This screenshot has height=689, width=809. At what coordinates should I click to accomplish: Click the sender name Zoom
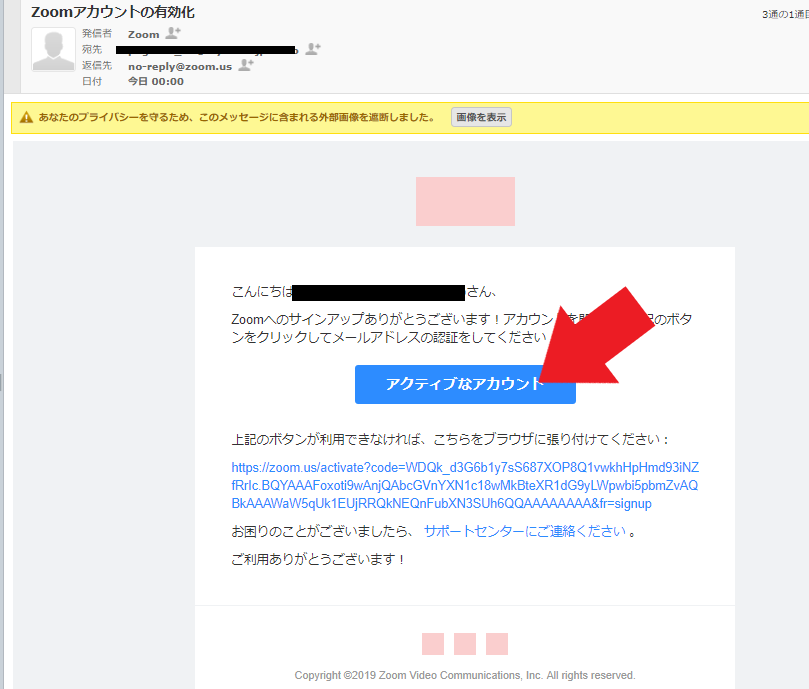(143, 35)
